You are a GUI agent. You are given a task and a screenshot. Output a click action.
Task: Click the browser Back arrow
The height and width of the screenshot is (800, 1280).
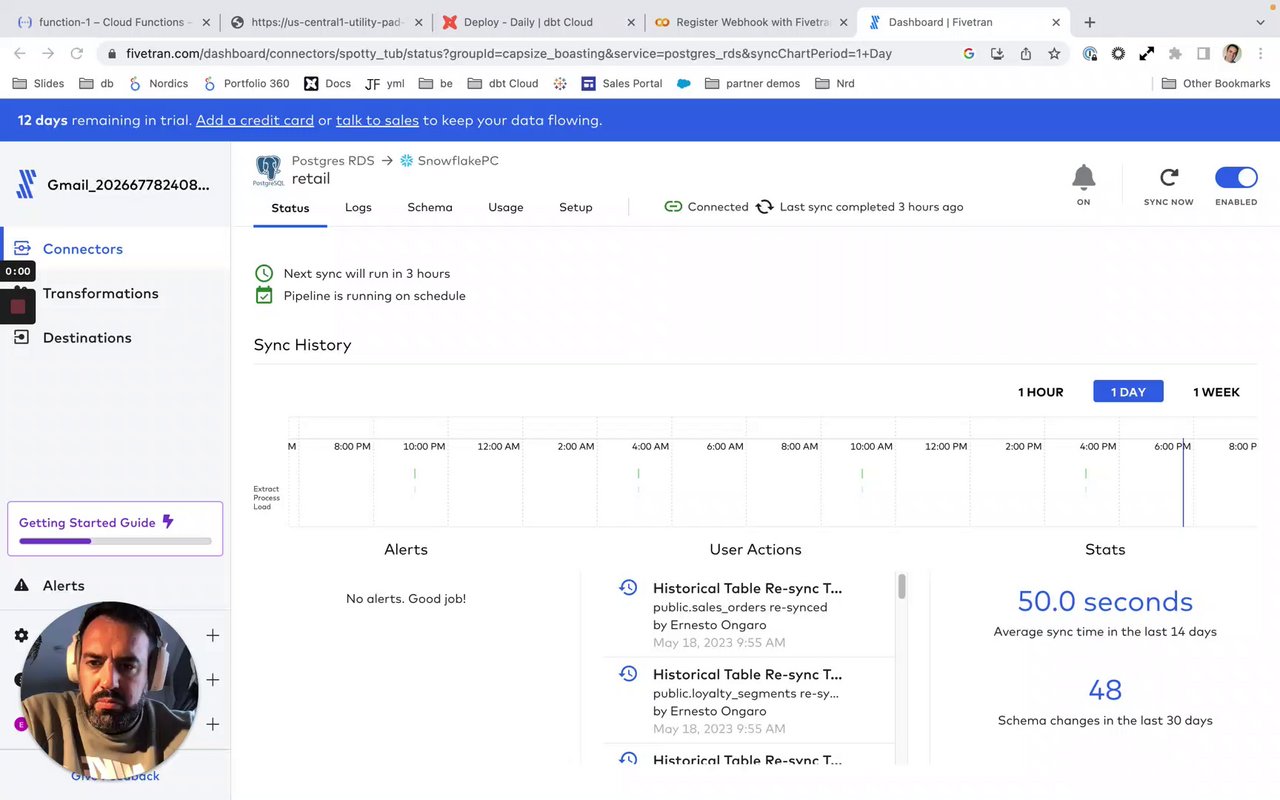(x=20, y=53)
